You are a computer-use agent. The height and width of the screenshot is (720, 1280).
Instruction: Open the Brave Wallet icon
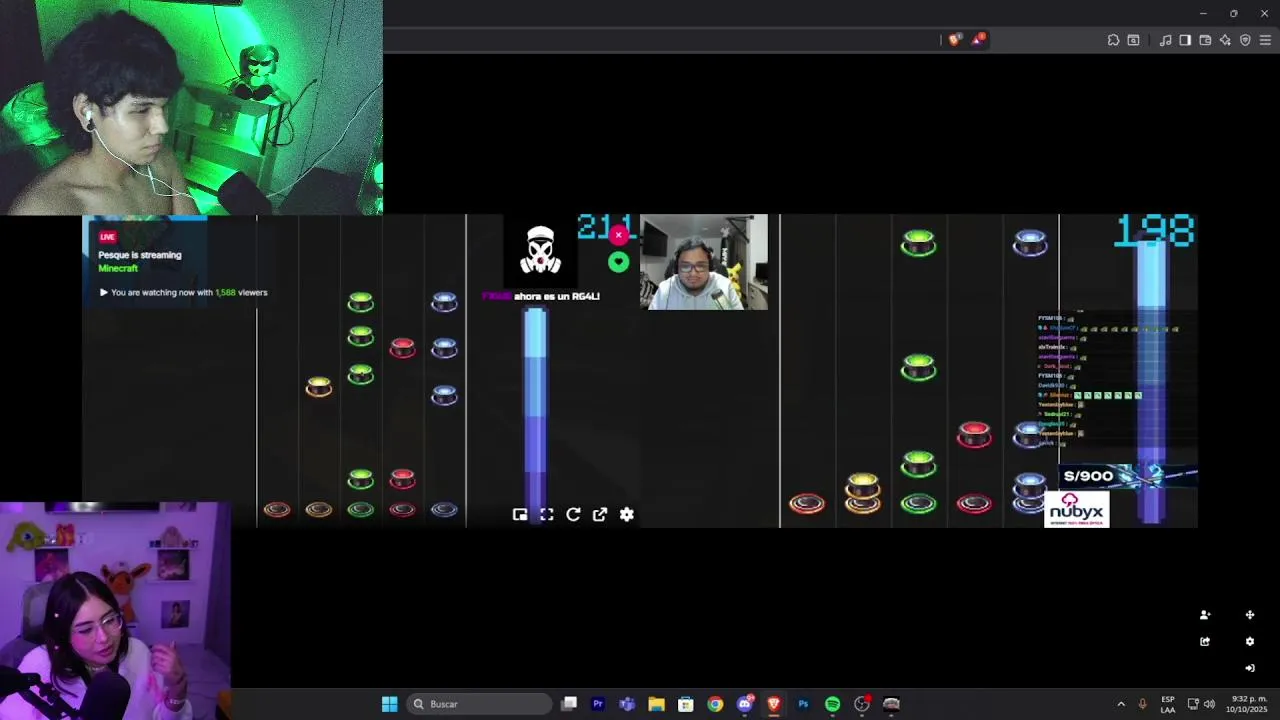pos(1205,40)
